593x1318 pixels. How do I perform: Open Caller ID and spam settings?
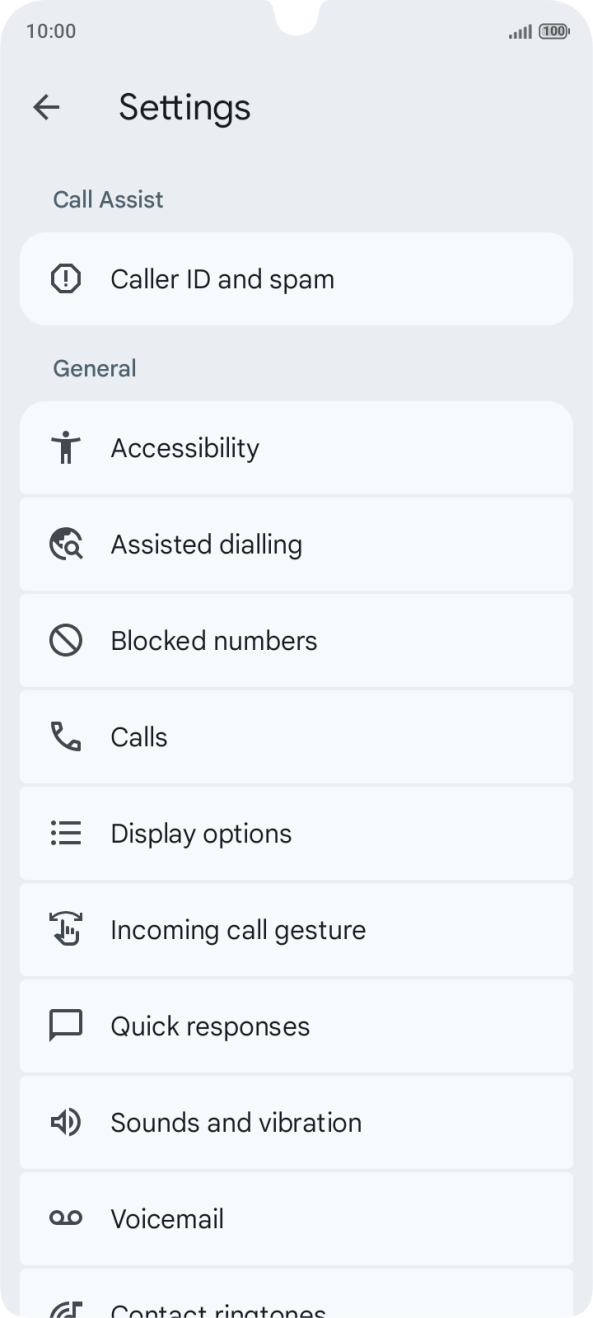click(296, 279)
